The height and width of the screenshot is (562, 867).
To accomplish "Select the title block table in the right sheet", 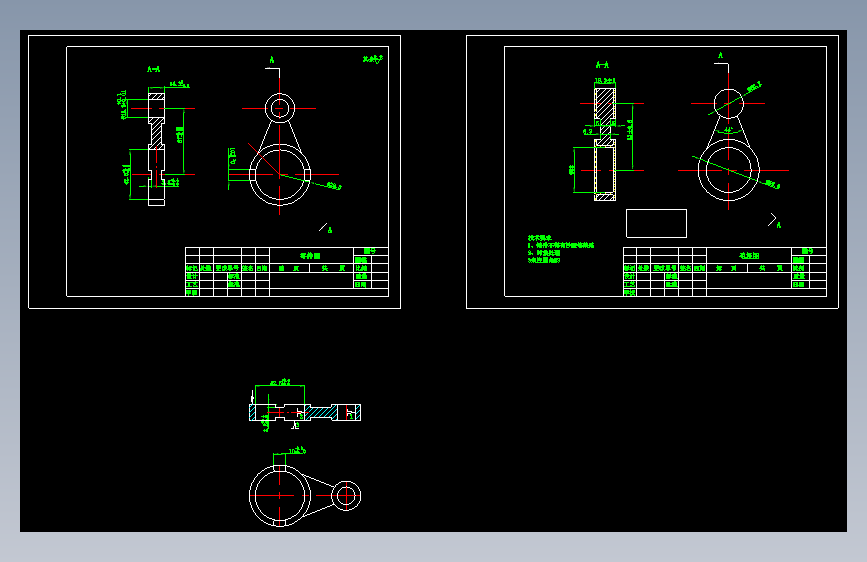I will pyautogui.click(x=724, y=272).
